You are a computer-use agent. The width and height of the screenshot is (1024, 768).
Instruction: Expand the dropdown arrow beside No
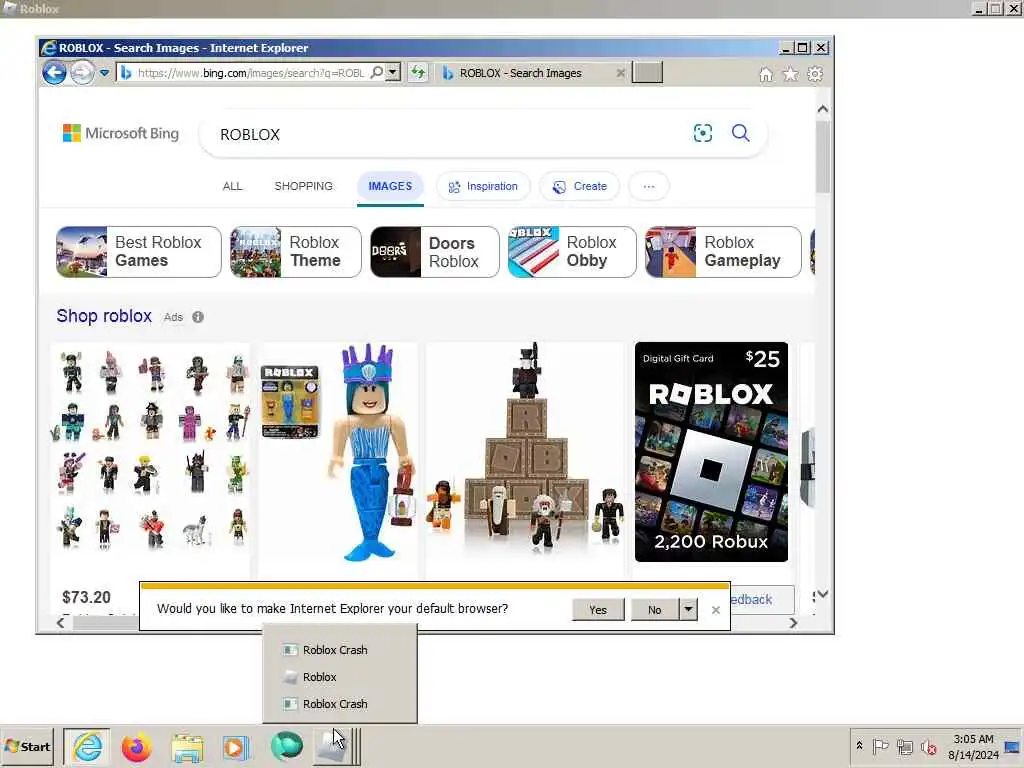coord(688,609)
